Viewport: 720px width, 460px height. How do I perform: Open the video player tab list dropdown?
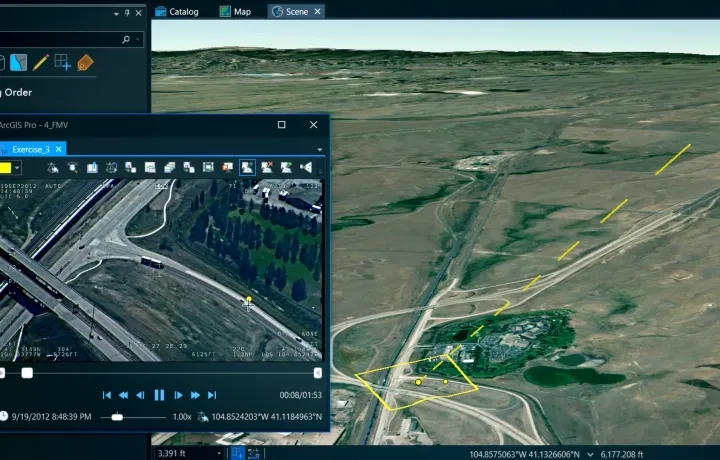[320, 150]
